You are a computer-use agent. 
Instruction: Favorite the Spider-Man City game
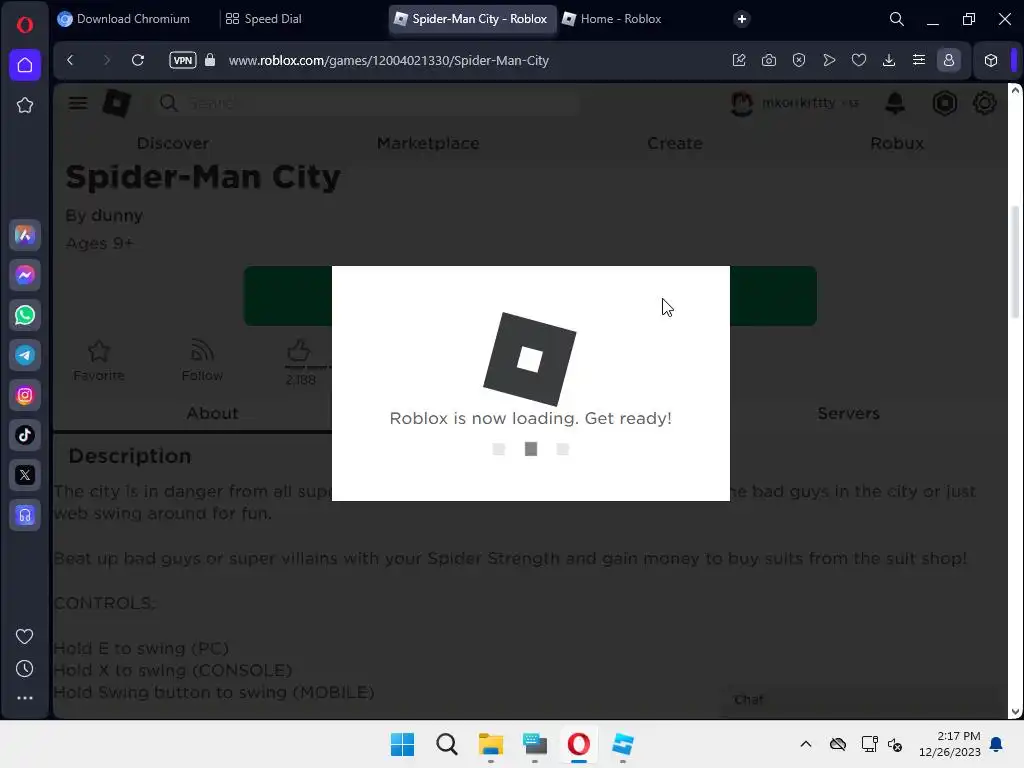(x=99, y=360)
